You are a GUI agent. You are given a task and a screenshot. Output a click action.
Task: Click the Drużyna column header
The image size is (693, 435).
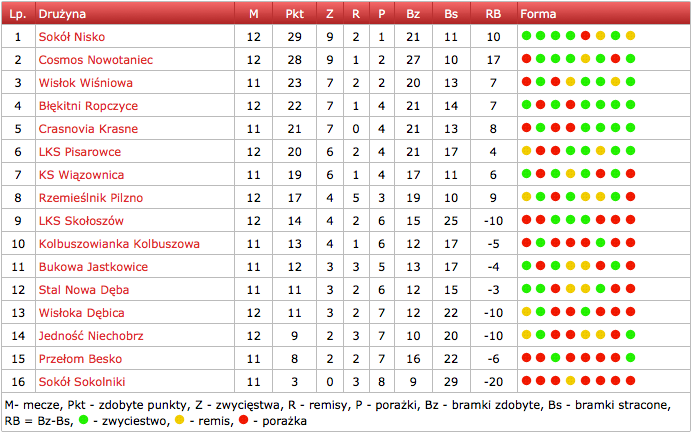pos(62,14)
